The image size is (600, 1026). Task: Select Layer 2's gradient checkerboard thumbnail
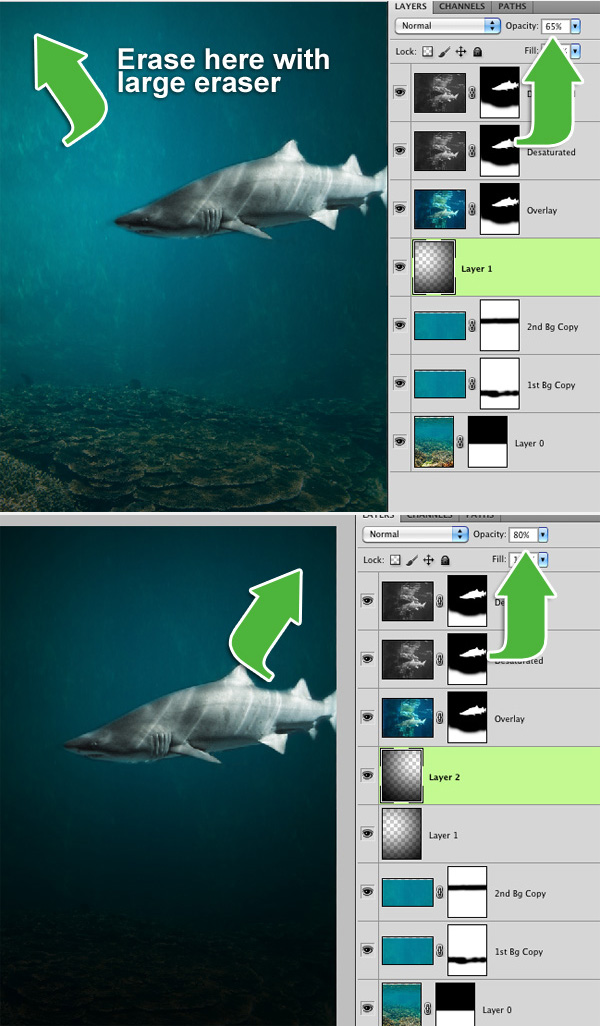(x=402, y=776)
